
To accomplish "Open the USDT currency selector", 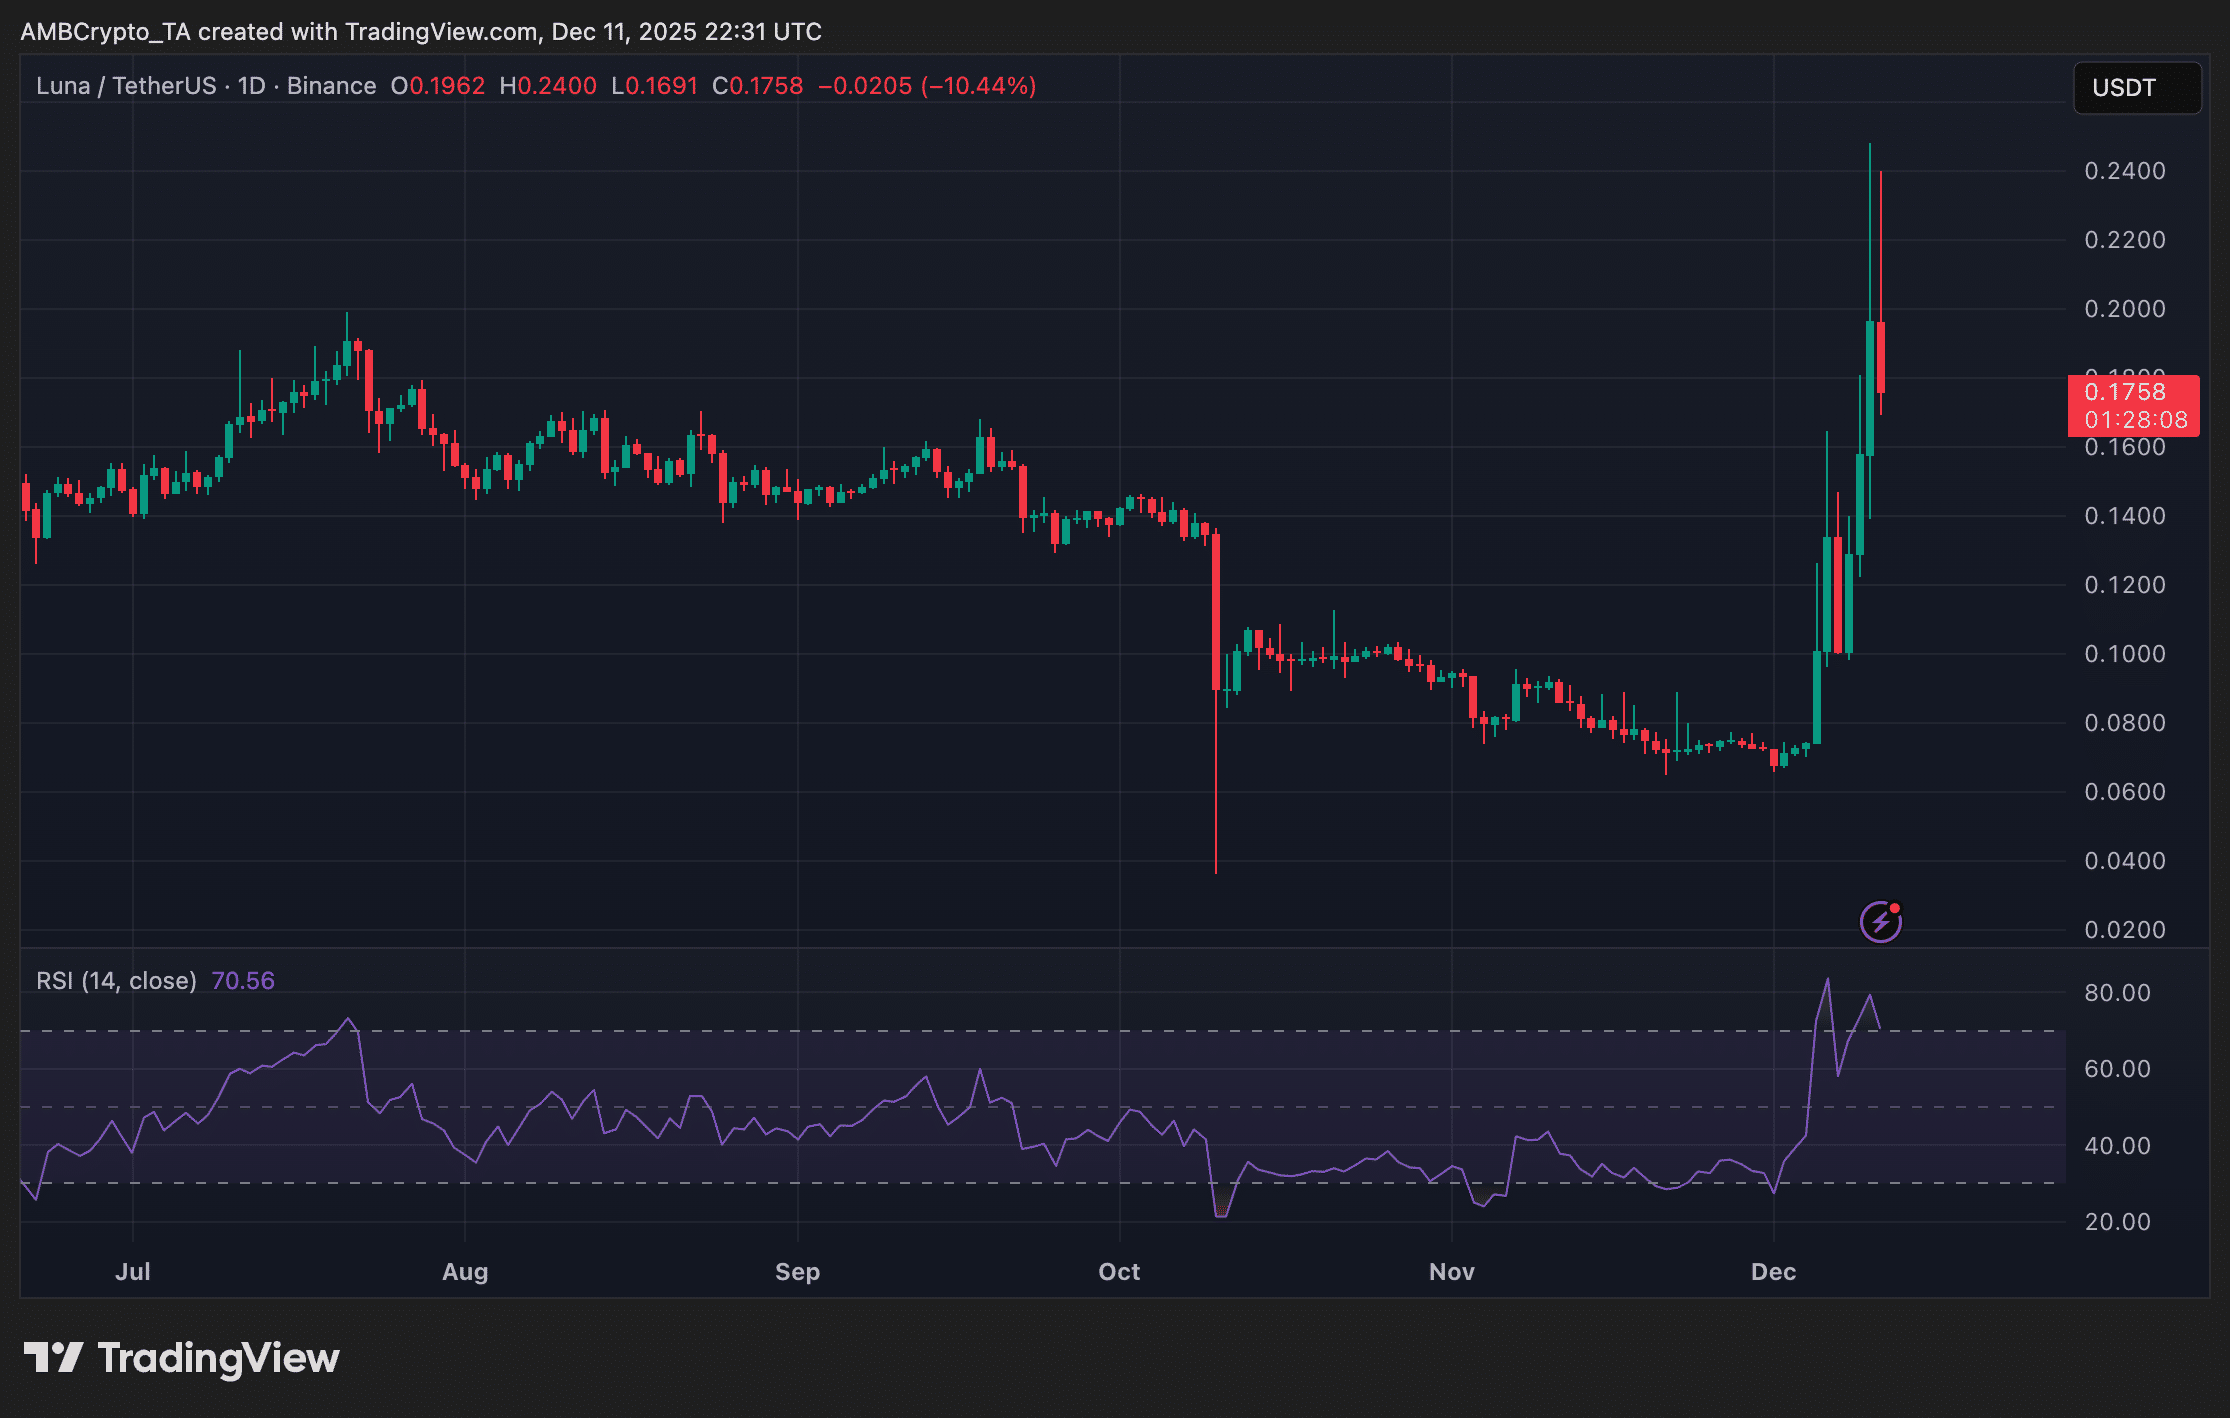I will pyautogui.click(x=2136, y=88).
